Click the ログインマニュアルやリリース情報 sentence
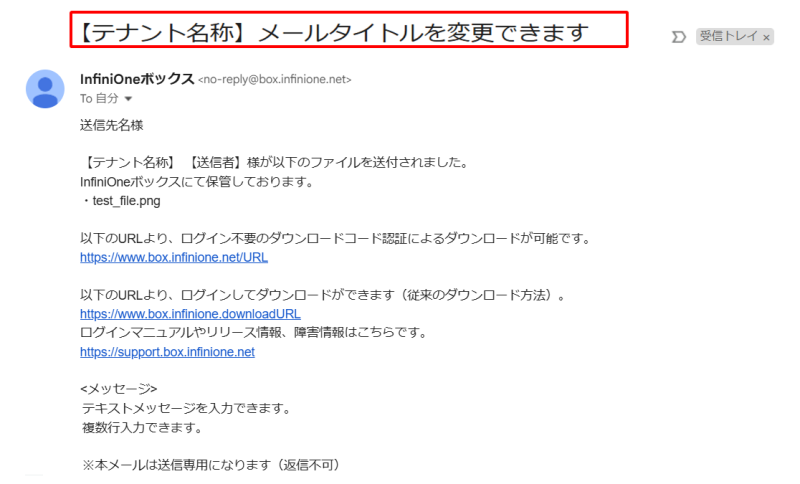800x484 pixels. click(x=254, y=333)
